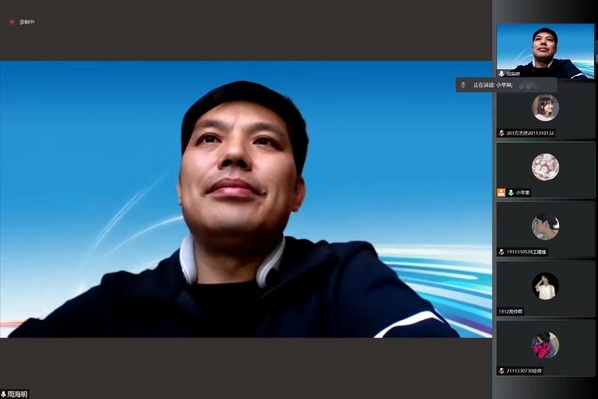Select the white-shirt avatar participant tile

pyautogui.click(x=545, y=289)
